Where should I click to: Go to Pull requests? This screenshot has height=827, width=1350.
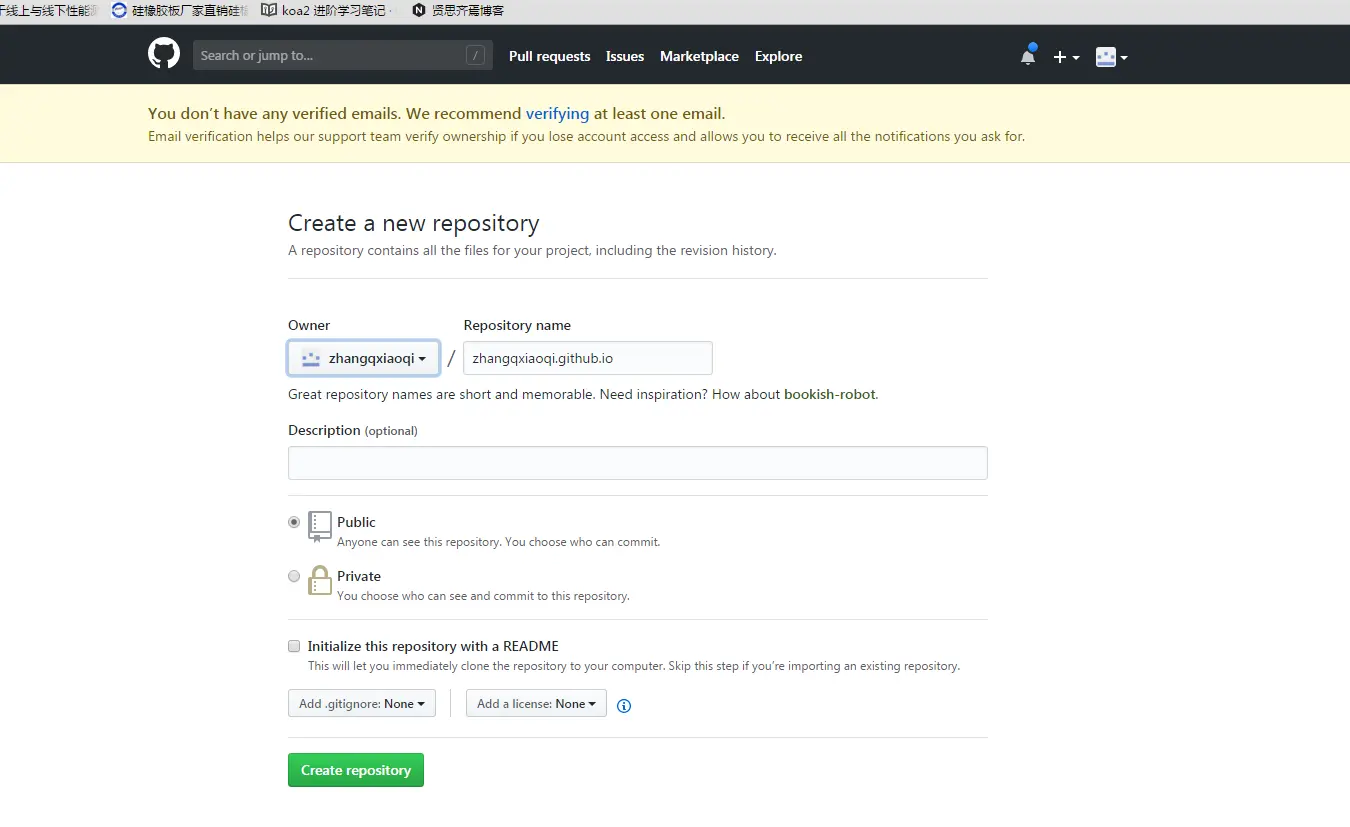point(549,56)
